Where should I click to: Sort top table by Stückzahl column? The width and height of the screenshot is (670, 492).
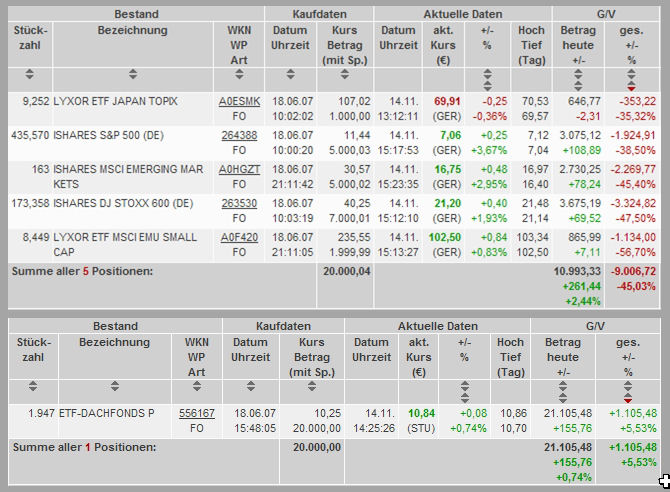[29, 74]
